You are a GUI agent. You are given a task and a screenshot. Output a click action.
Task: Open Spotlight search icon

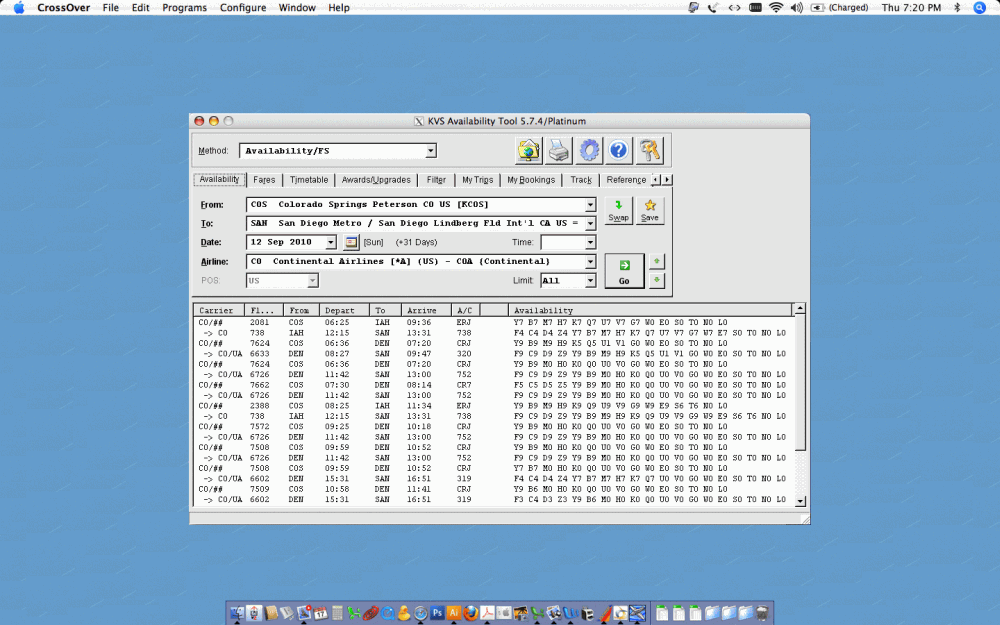[980, 8]
